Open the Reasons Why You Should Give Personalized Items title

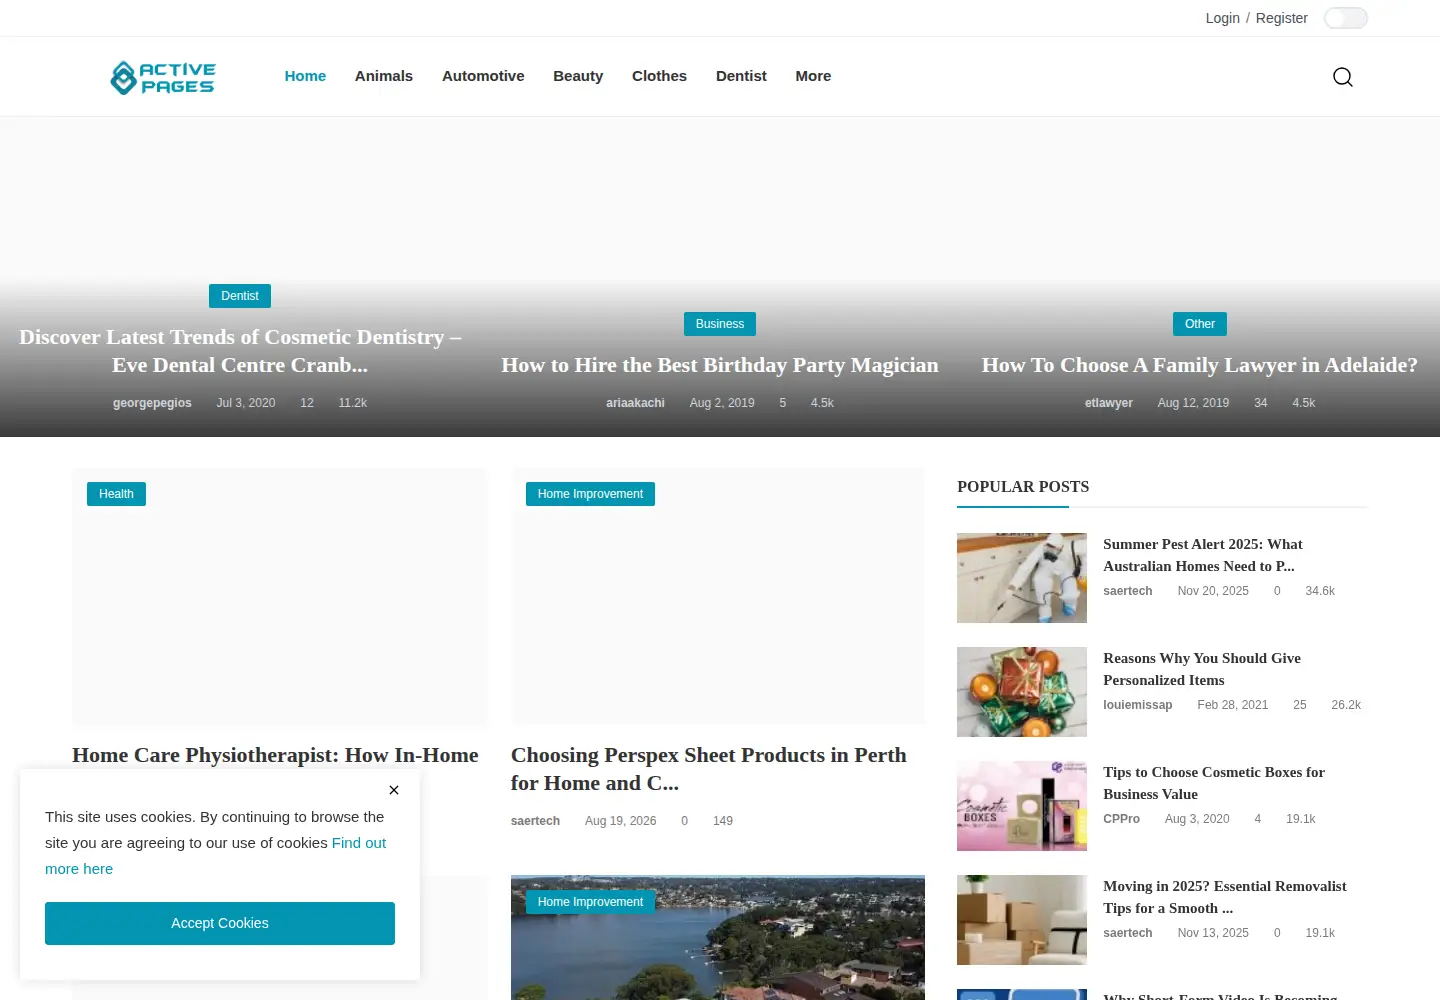[x=1202, y=669]
